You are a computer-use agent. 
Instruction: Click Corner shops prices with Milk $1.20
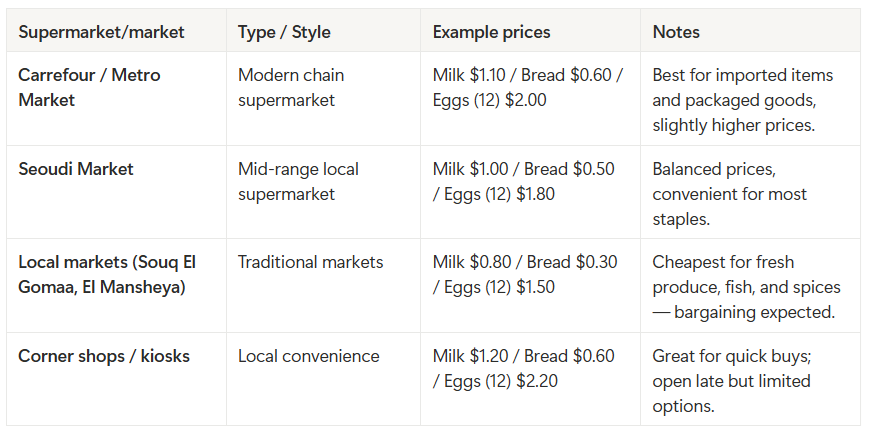[525, 368]
